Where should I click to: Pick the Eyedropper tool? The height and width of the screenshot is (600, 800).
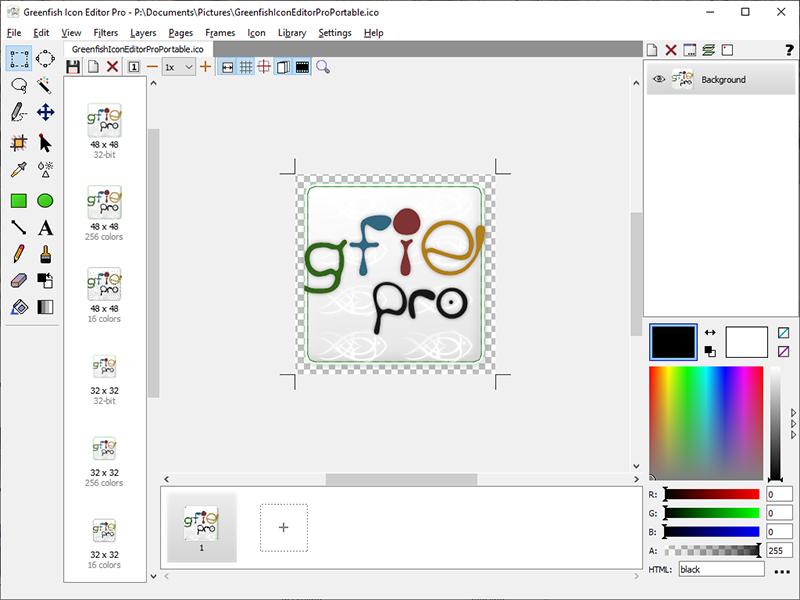[x=18, y=169]
